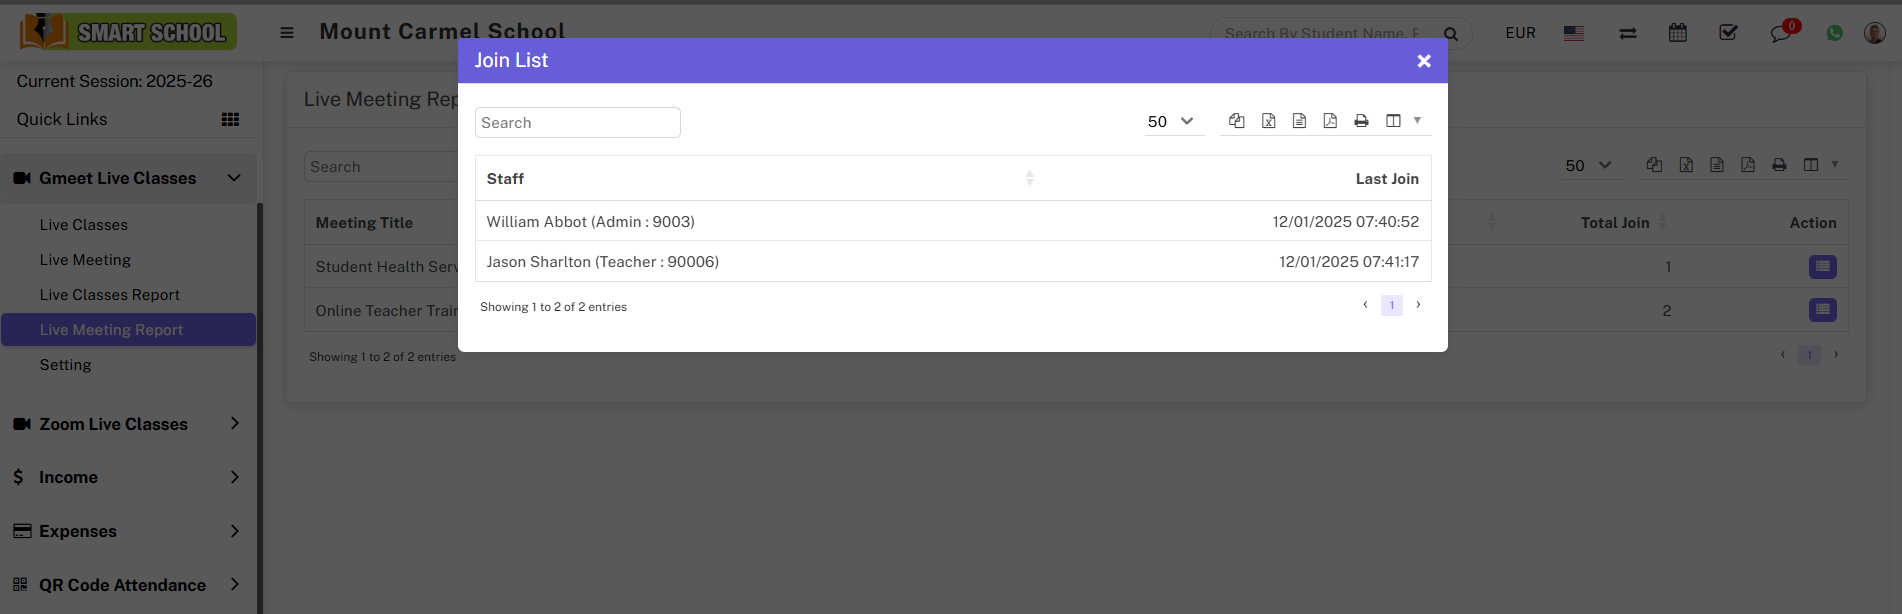Screen dimensions: 1902x614
Task: Click the student search magnifier icon
Action: click(x=1450, y=34)
